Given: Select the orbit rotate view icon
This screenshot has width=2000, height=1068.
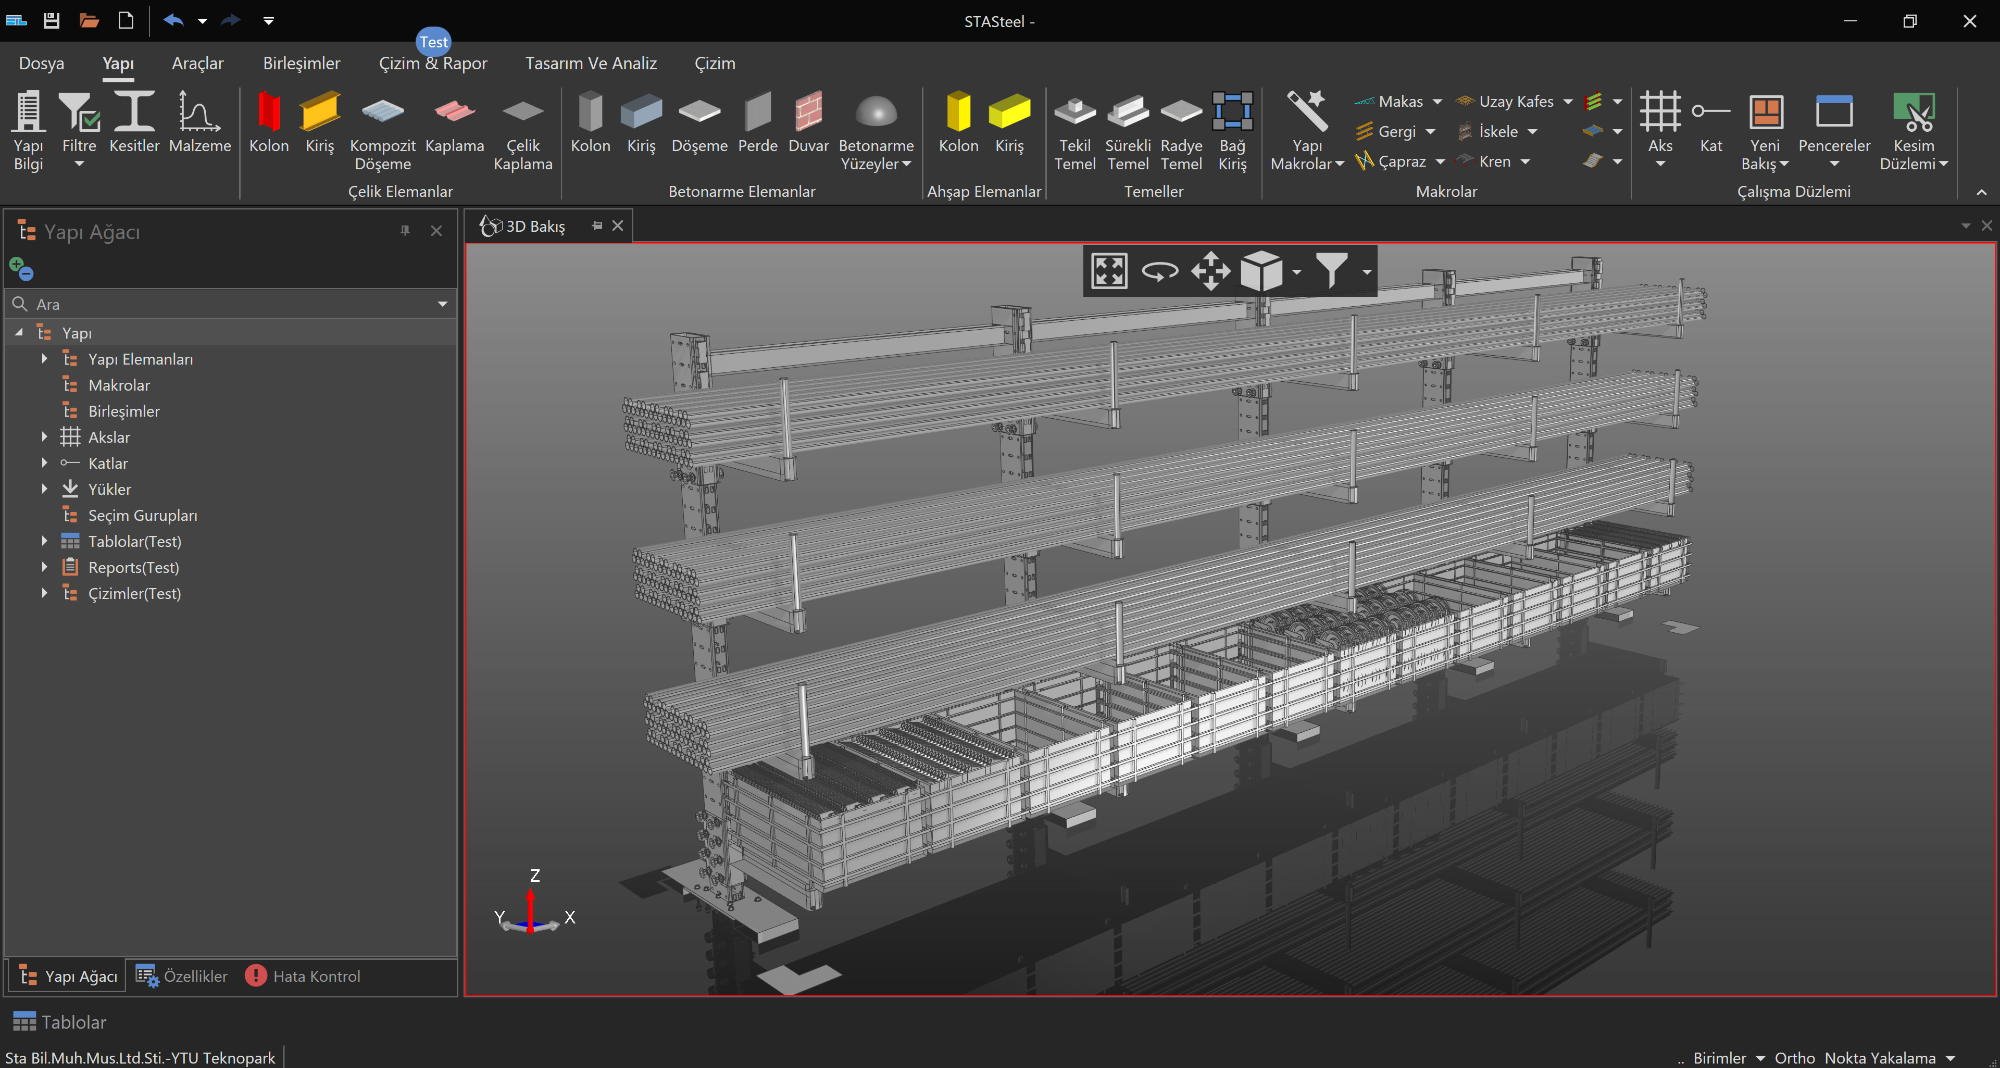Looking at the screenshot, I should point(1160,271).
